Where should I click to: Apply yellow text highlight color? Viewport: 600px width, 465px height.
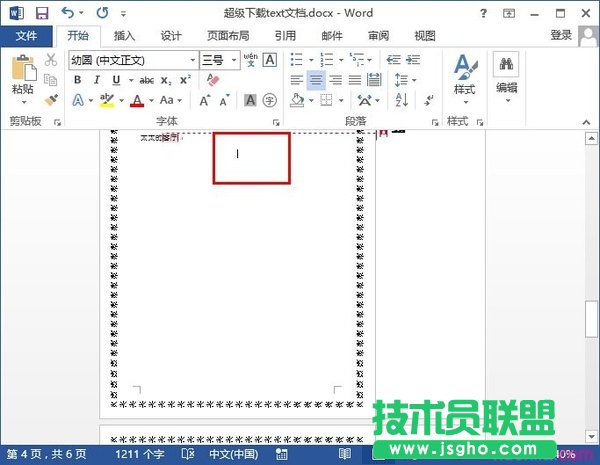[x=107, y=100]
